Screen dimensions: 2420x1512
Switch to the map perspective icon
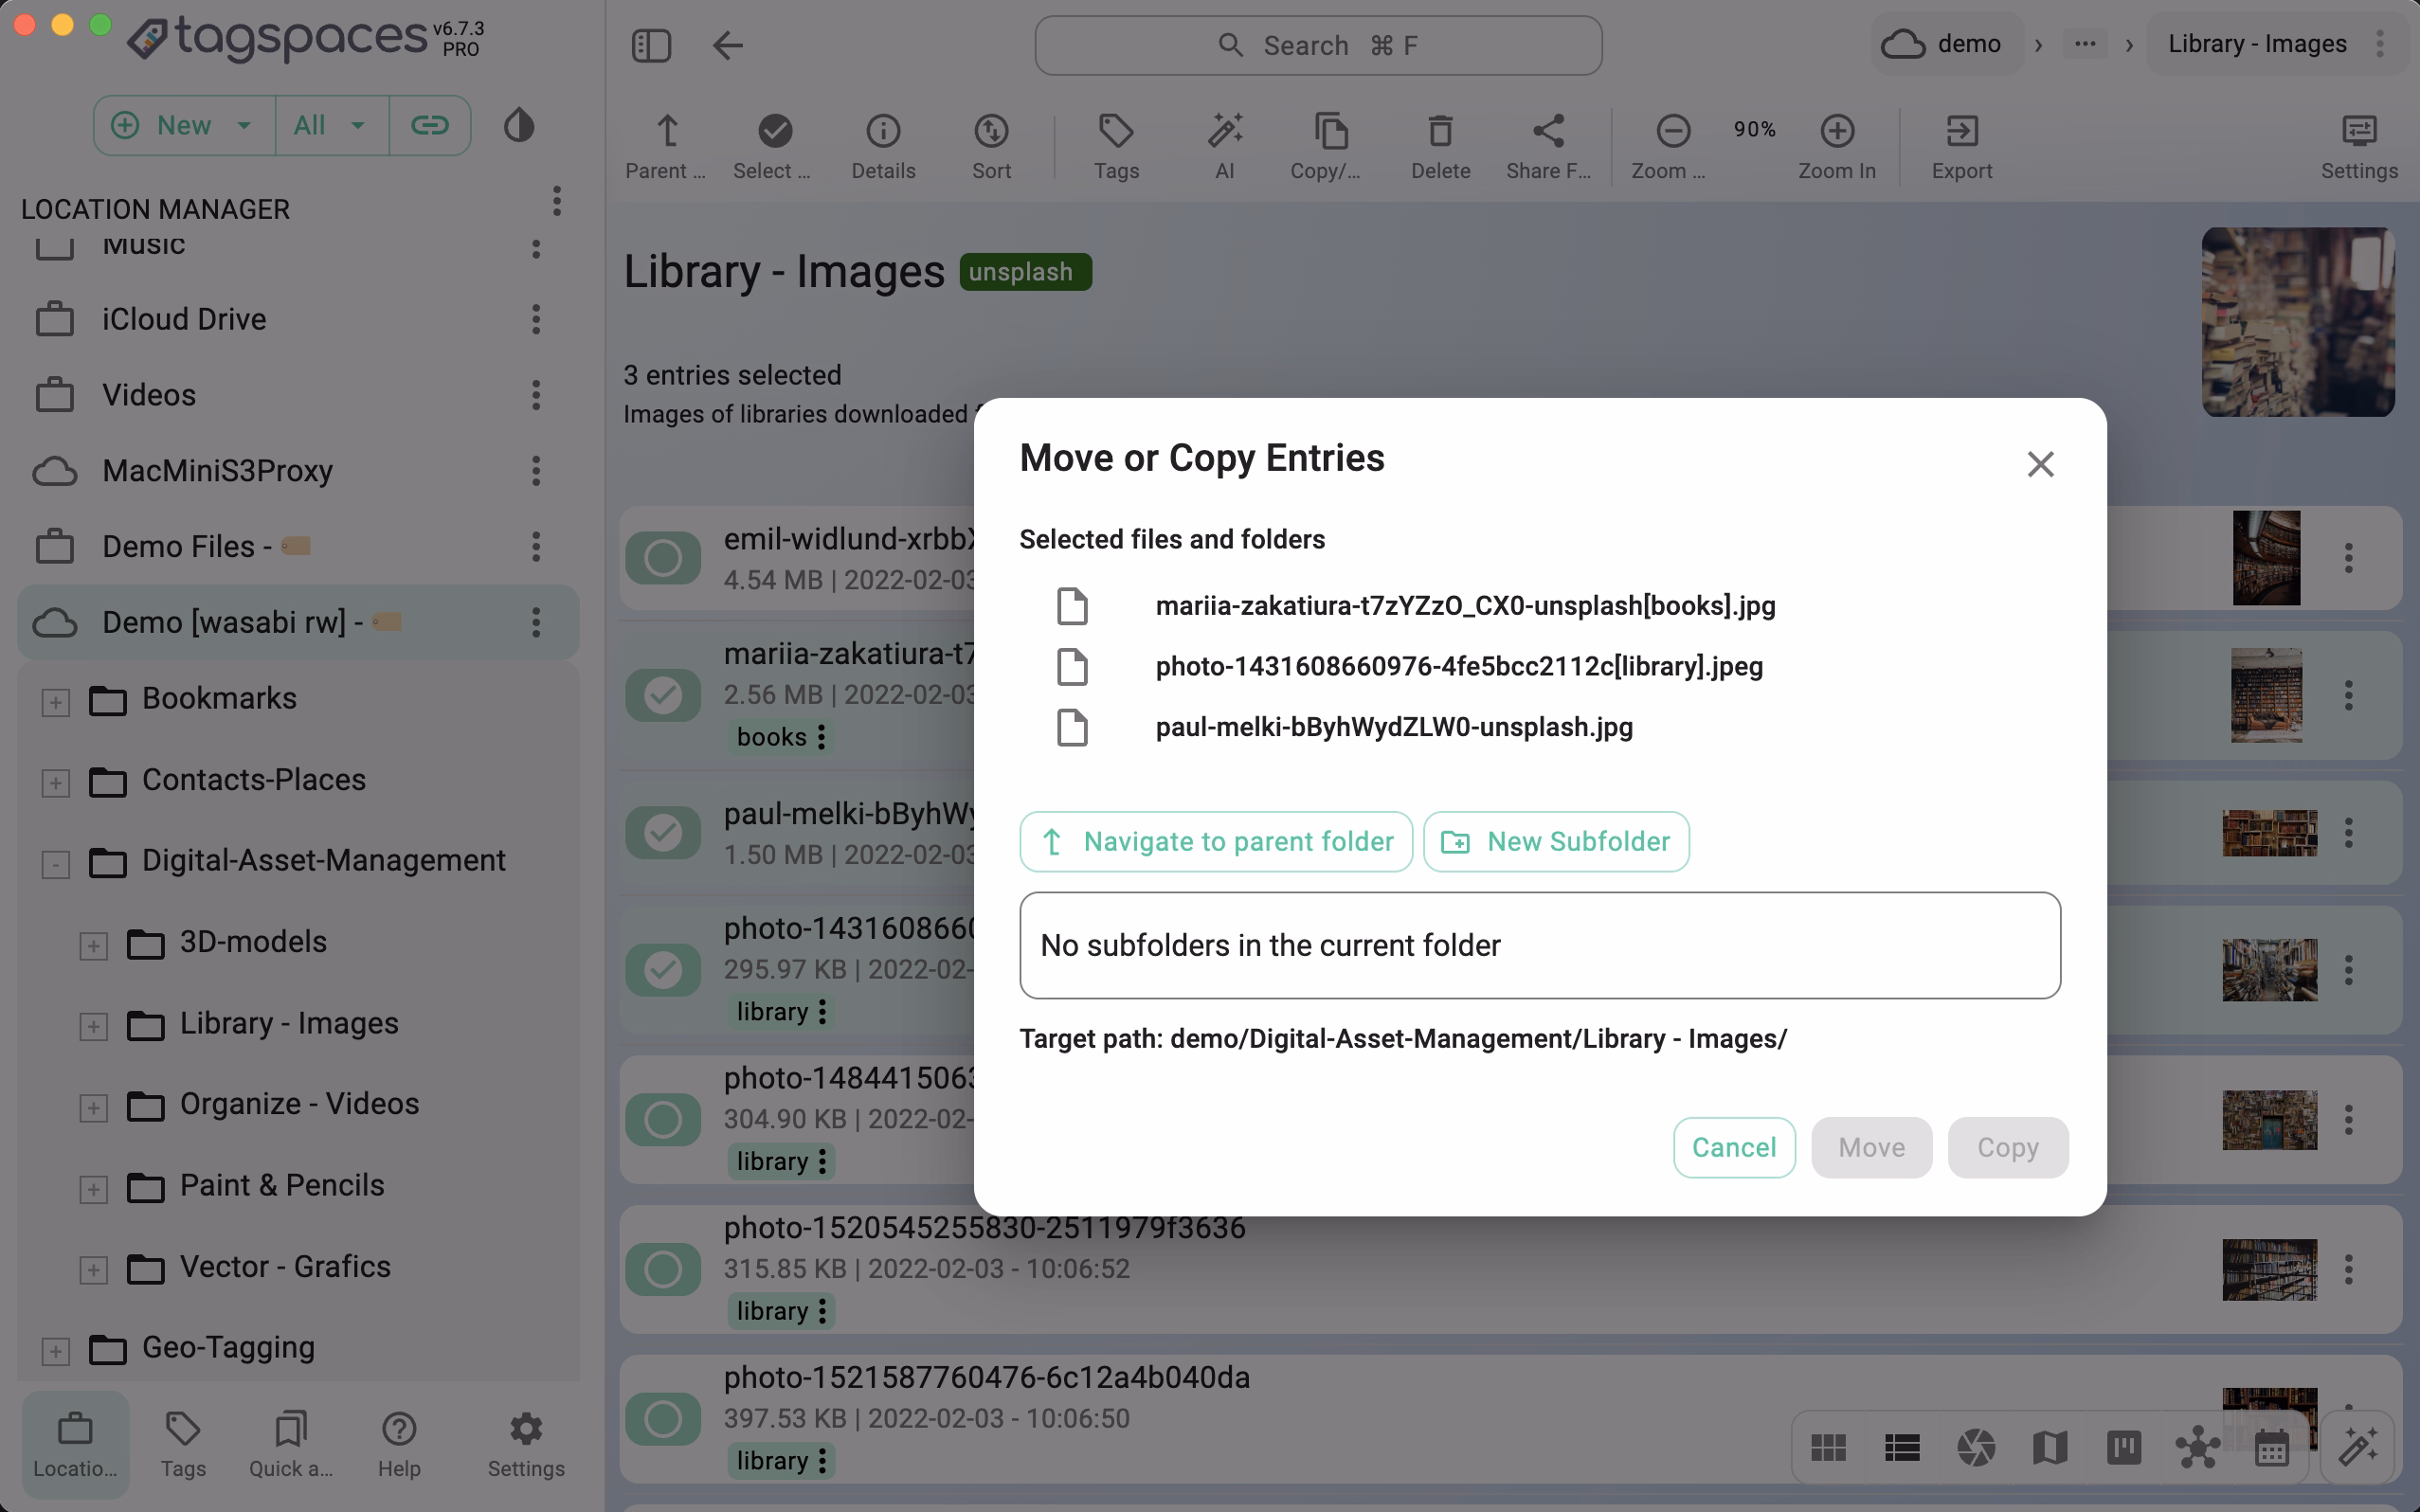2049,1447
